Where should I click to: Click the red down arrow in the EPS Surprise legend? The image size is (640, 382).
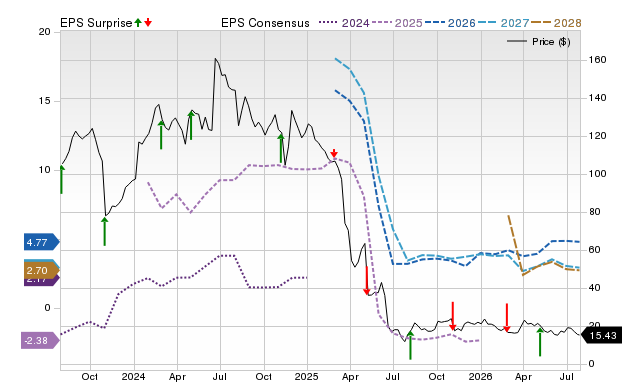[x=148, y=22]
